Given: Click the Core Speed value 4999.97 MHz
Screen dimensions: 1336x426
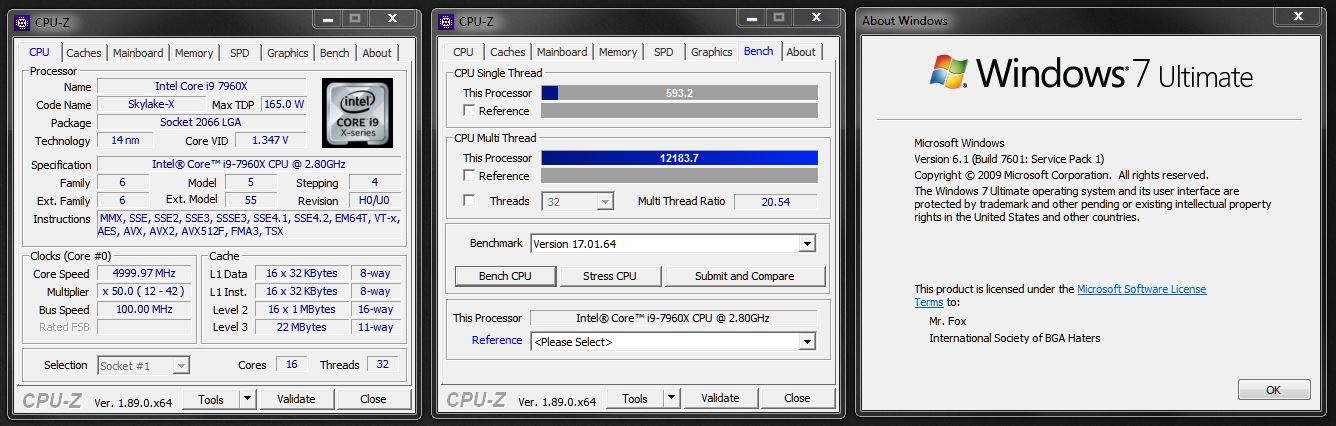Looking at the screenshot, I should [144, 274].
